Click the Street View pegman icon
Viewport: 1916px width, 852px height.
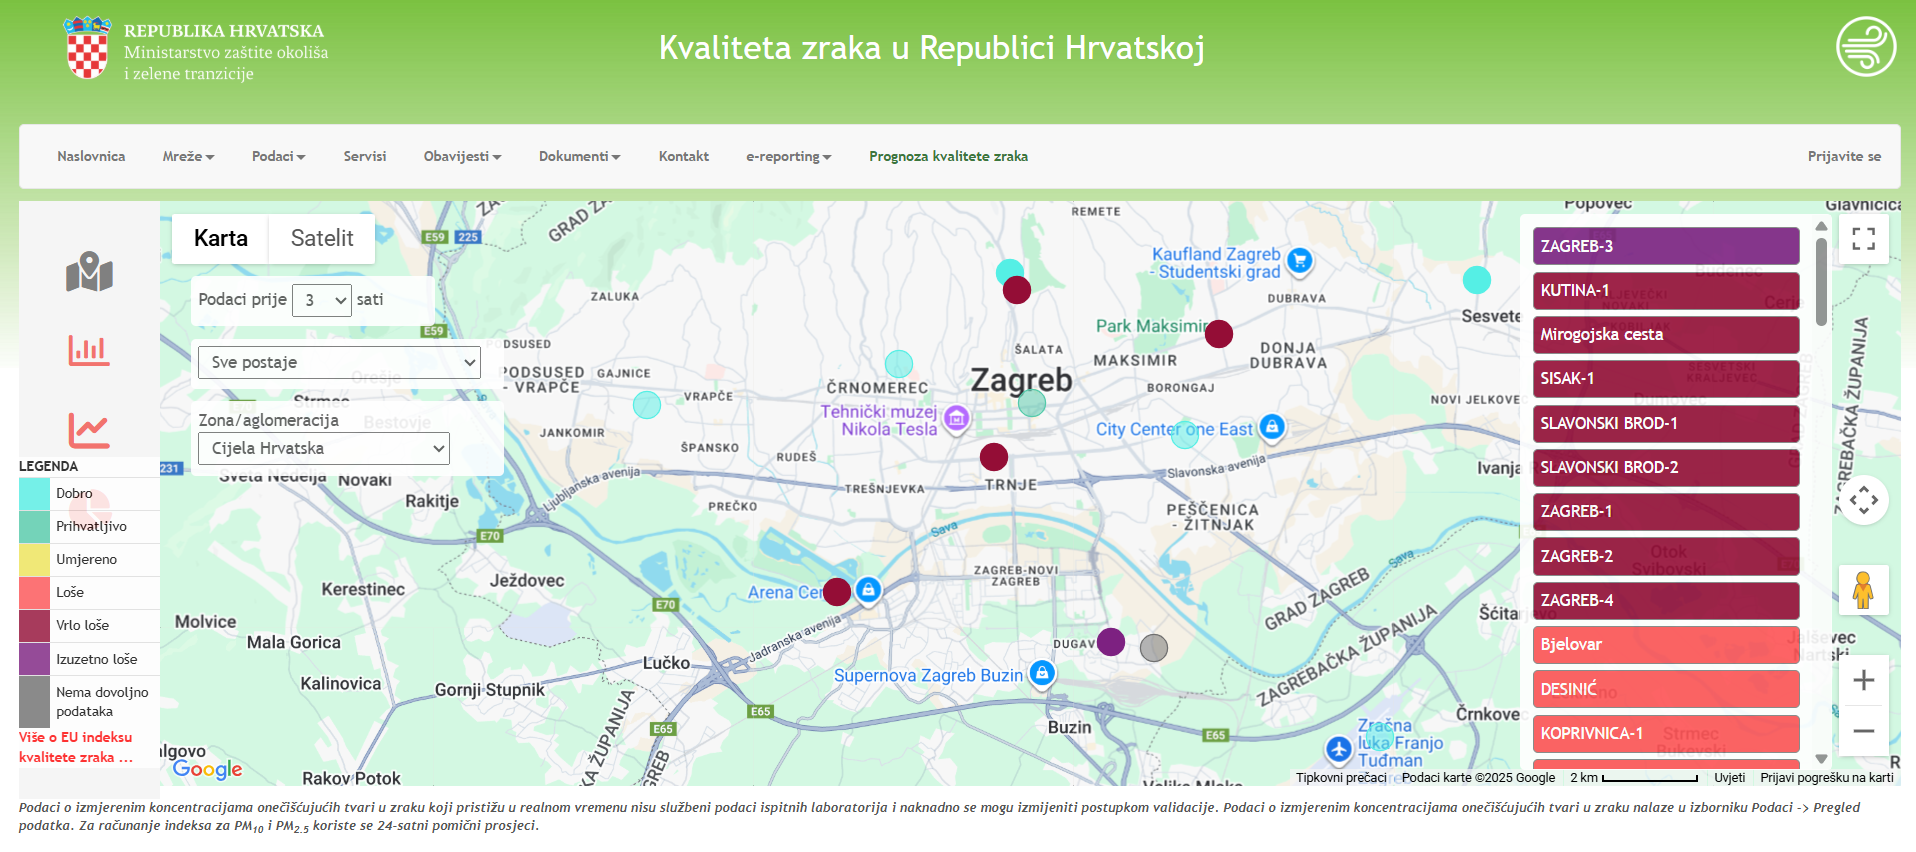(1863, 590)
